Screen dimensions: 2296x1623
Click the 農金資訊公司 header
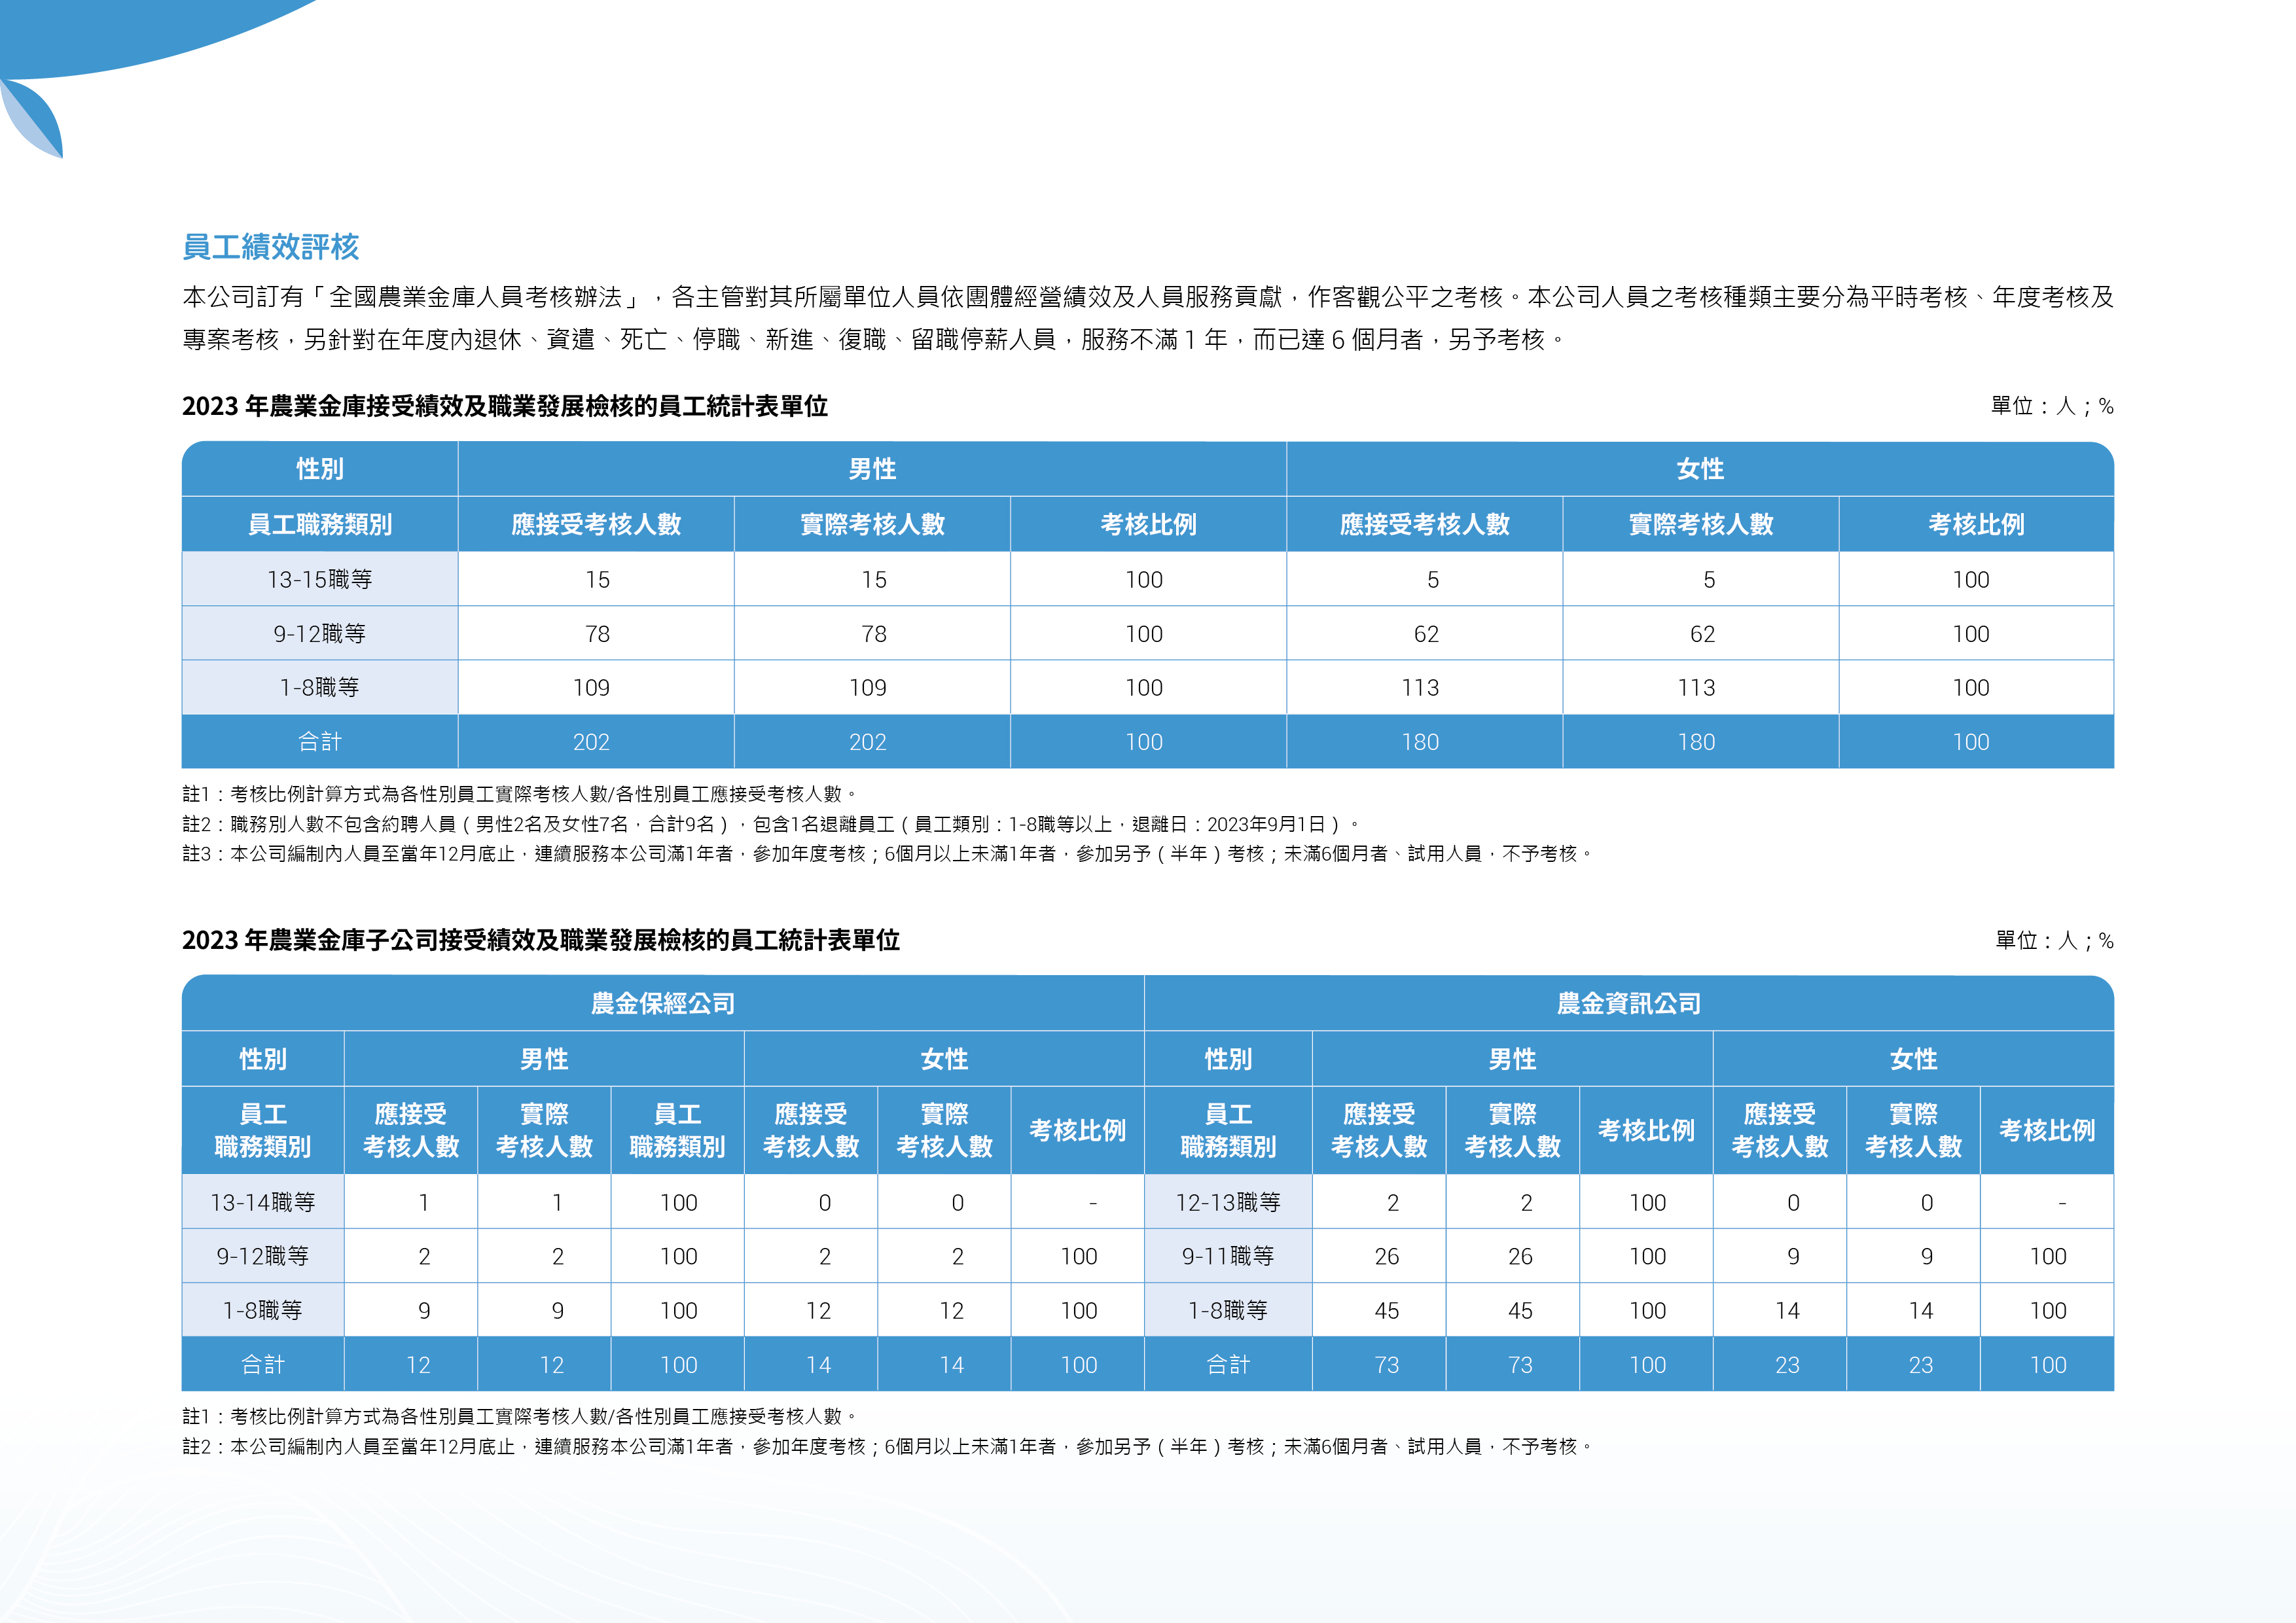1629,1003
